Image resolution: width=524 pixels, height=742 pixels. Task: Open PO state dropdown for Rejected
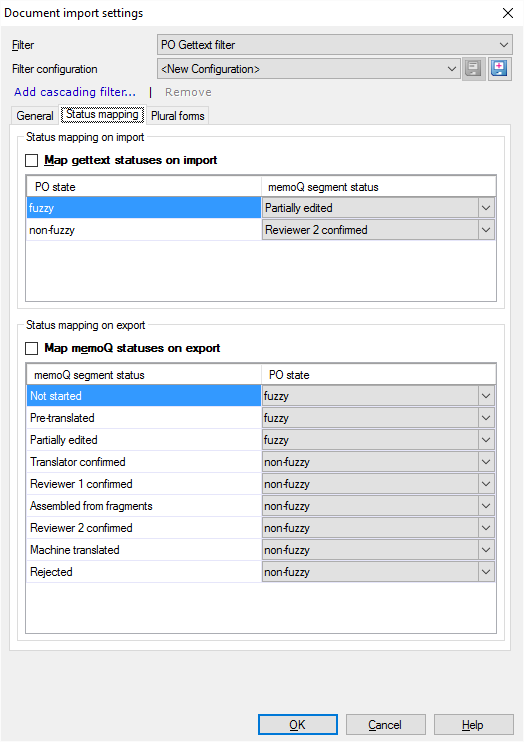point(378,572)
